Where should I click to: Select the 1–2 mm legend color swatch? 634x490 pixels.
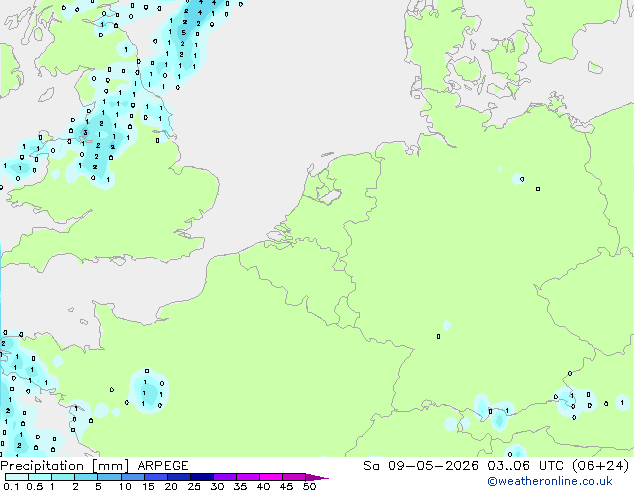pyautogui.click(x=63, y=477)
